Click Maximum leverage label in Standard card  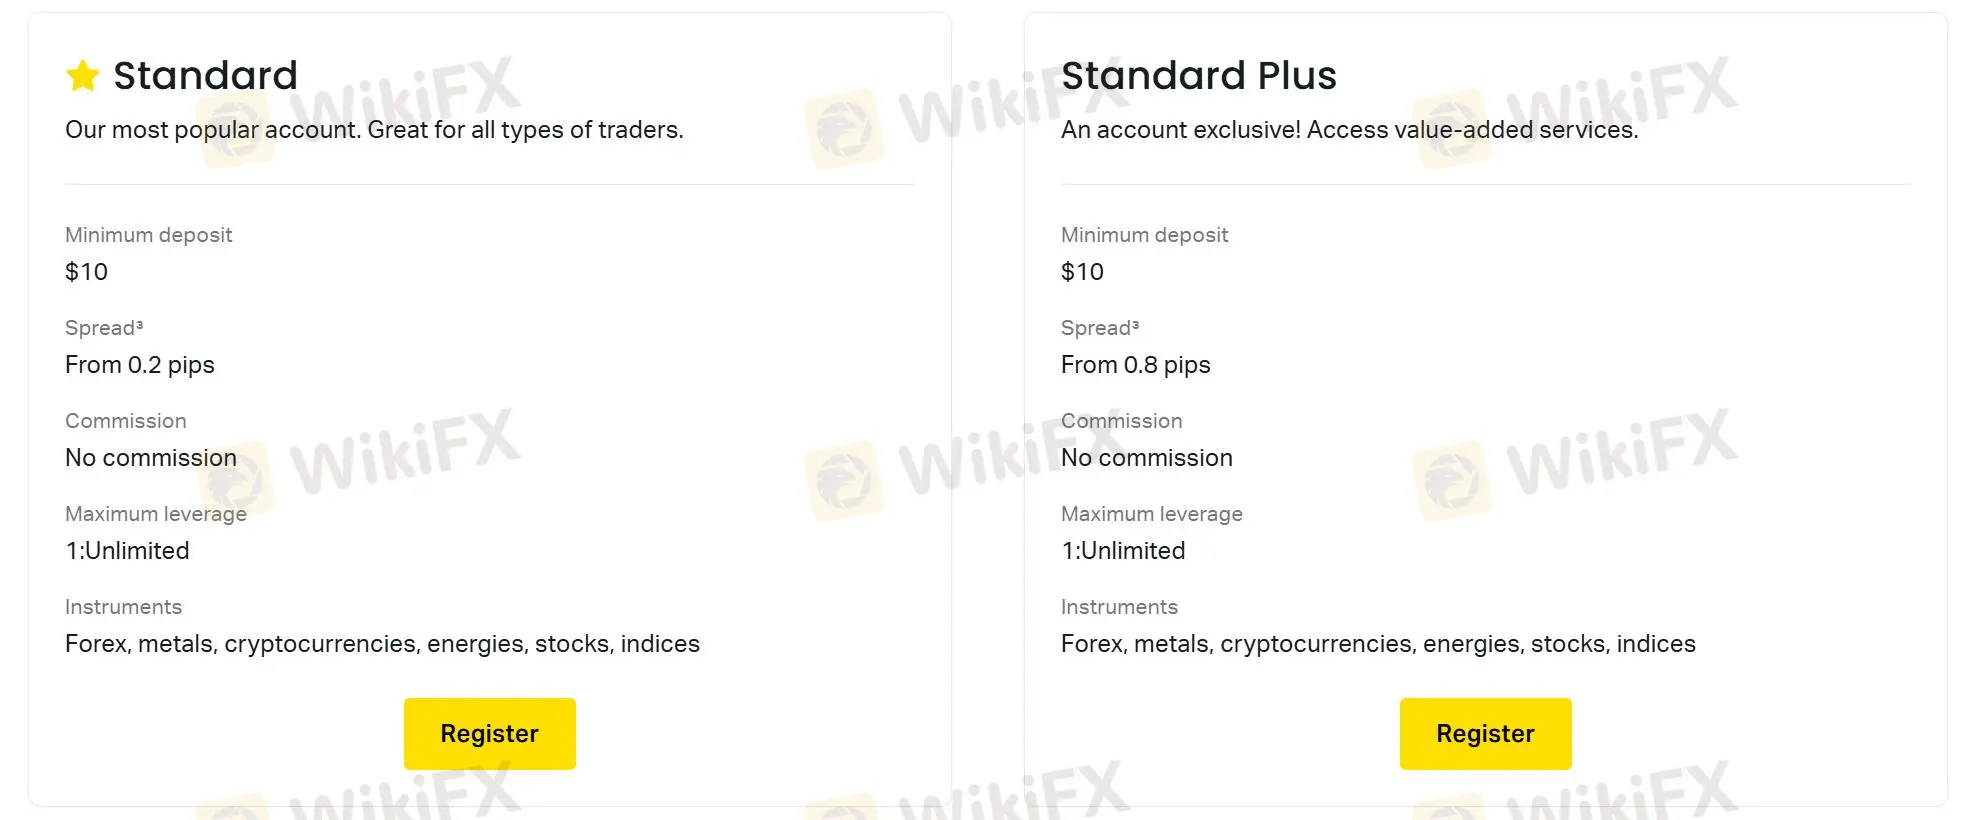click(155, 514)
